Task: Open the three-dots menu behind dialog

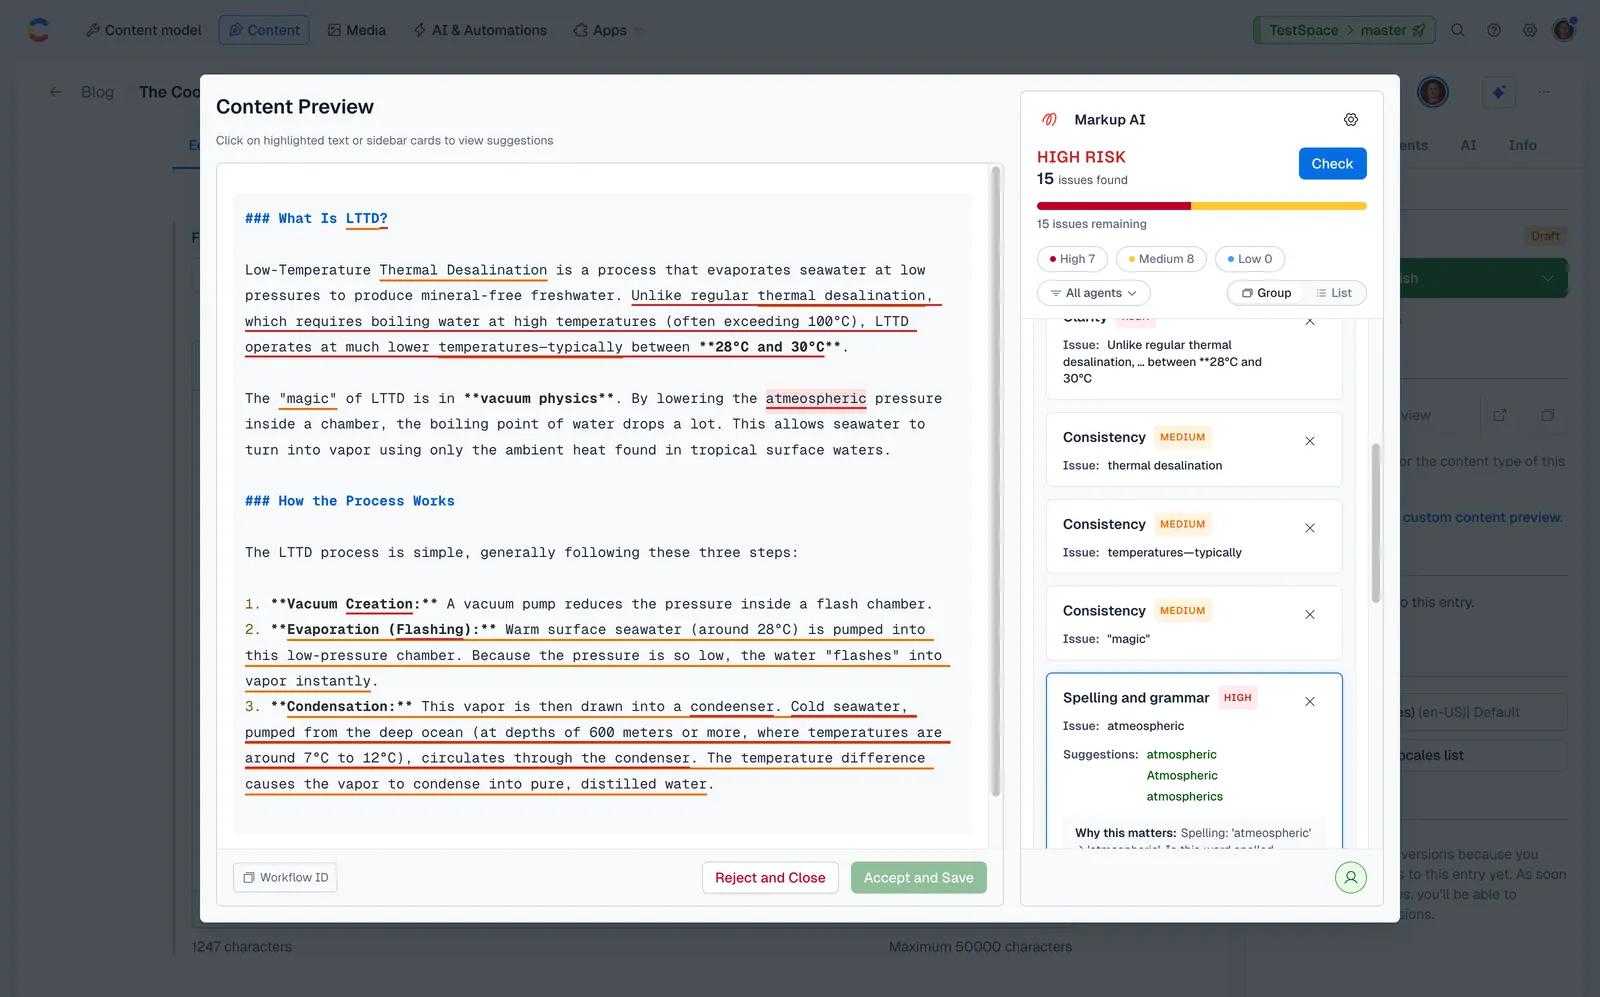Action: tap(1544, 92)
